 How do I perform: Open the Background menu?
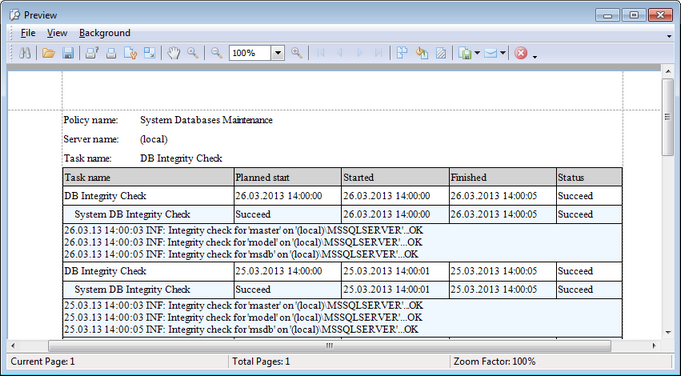click(x=105, y=33)
